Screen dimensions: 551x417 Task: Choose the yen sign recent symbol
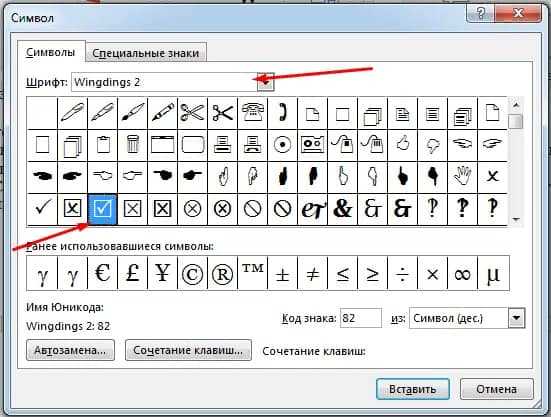pos(162,273)
